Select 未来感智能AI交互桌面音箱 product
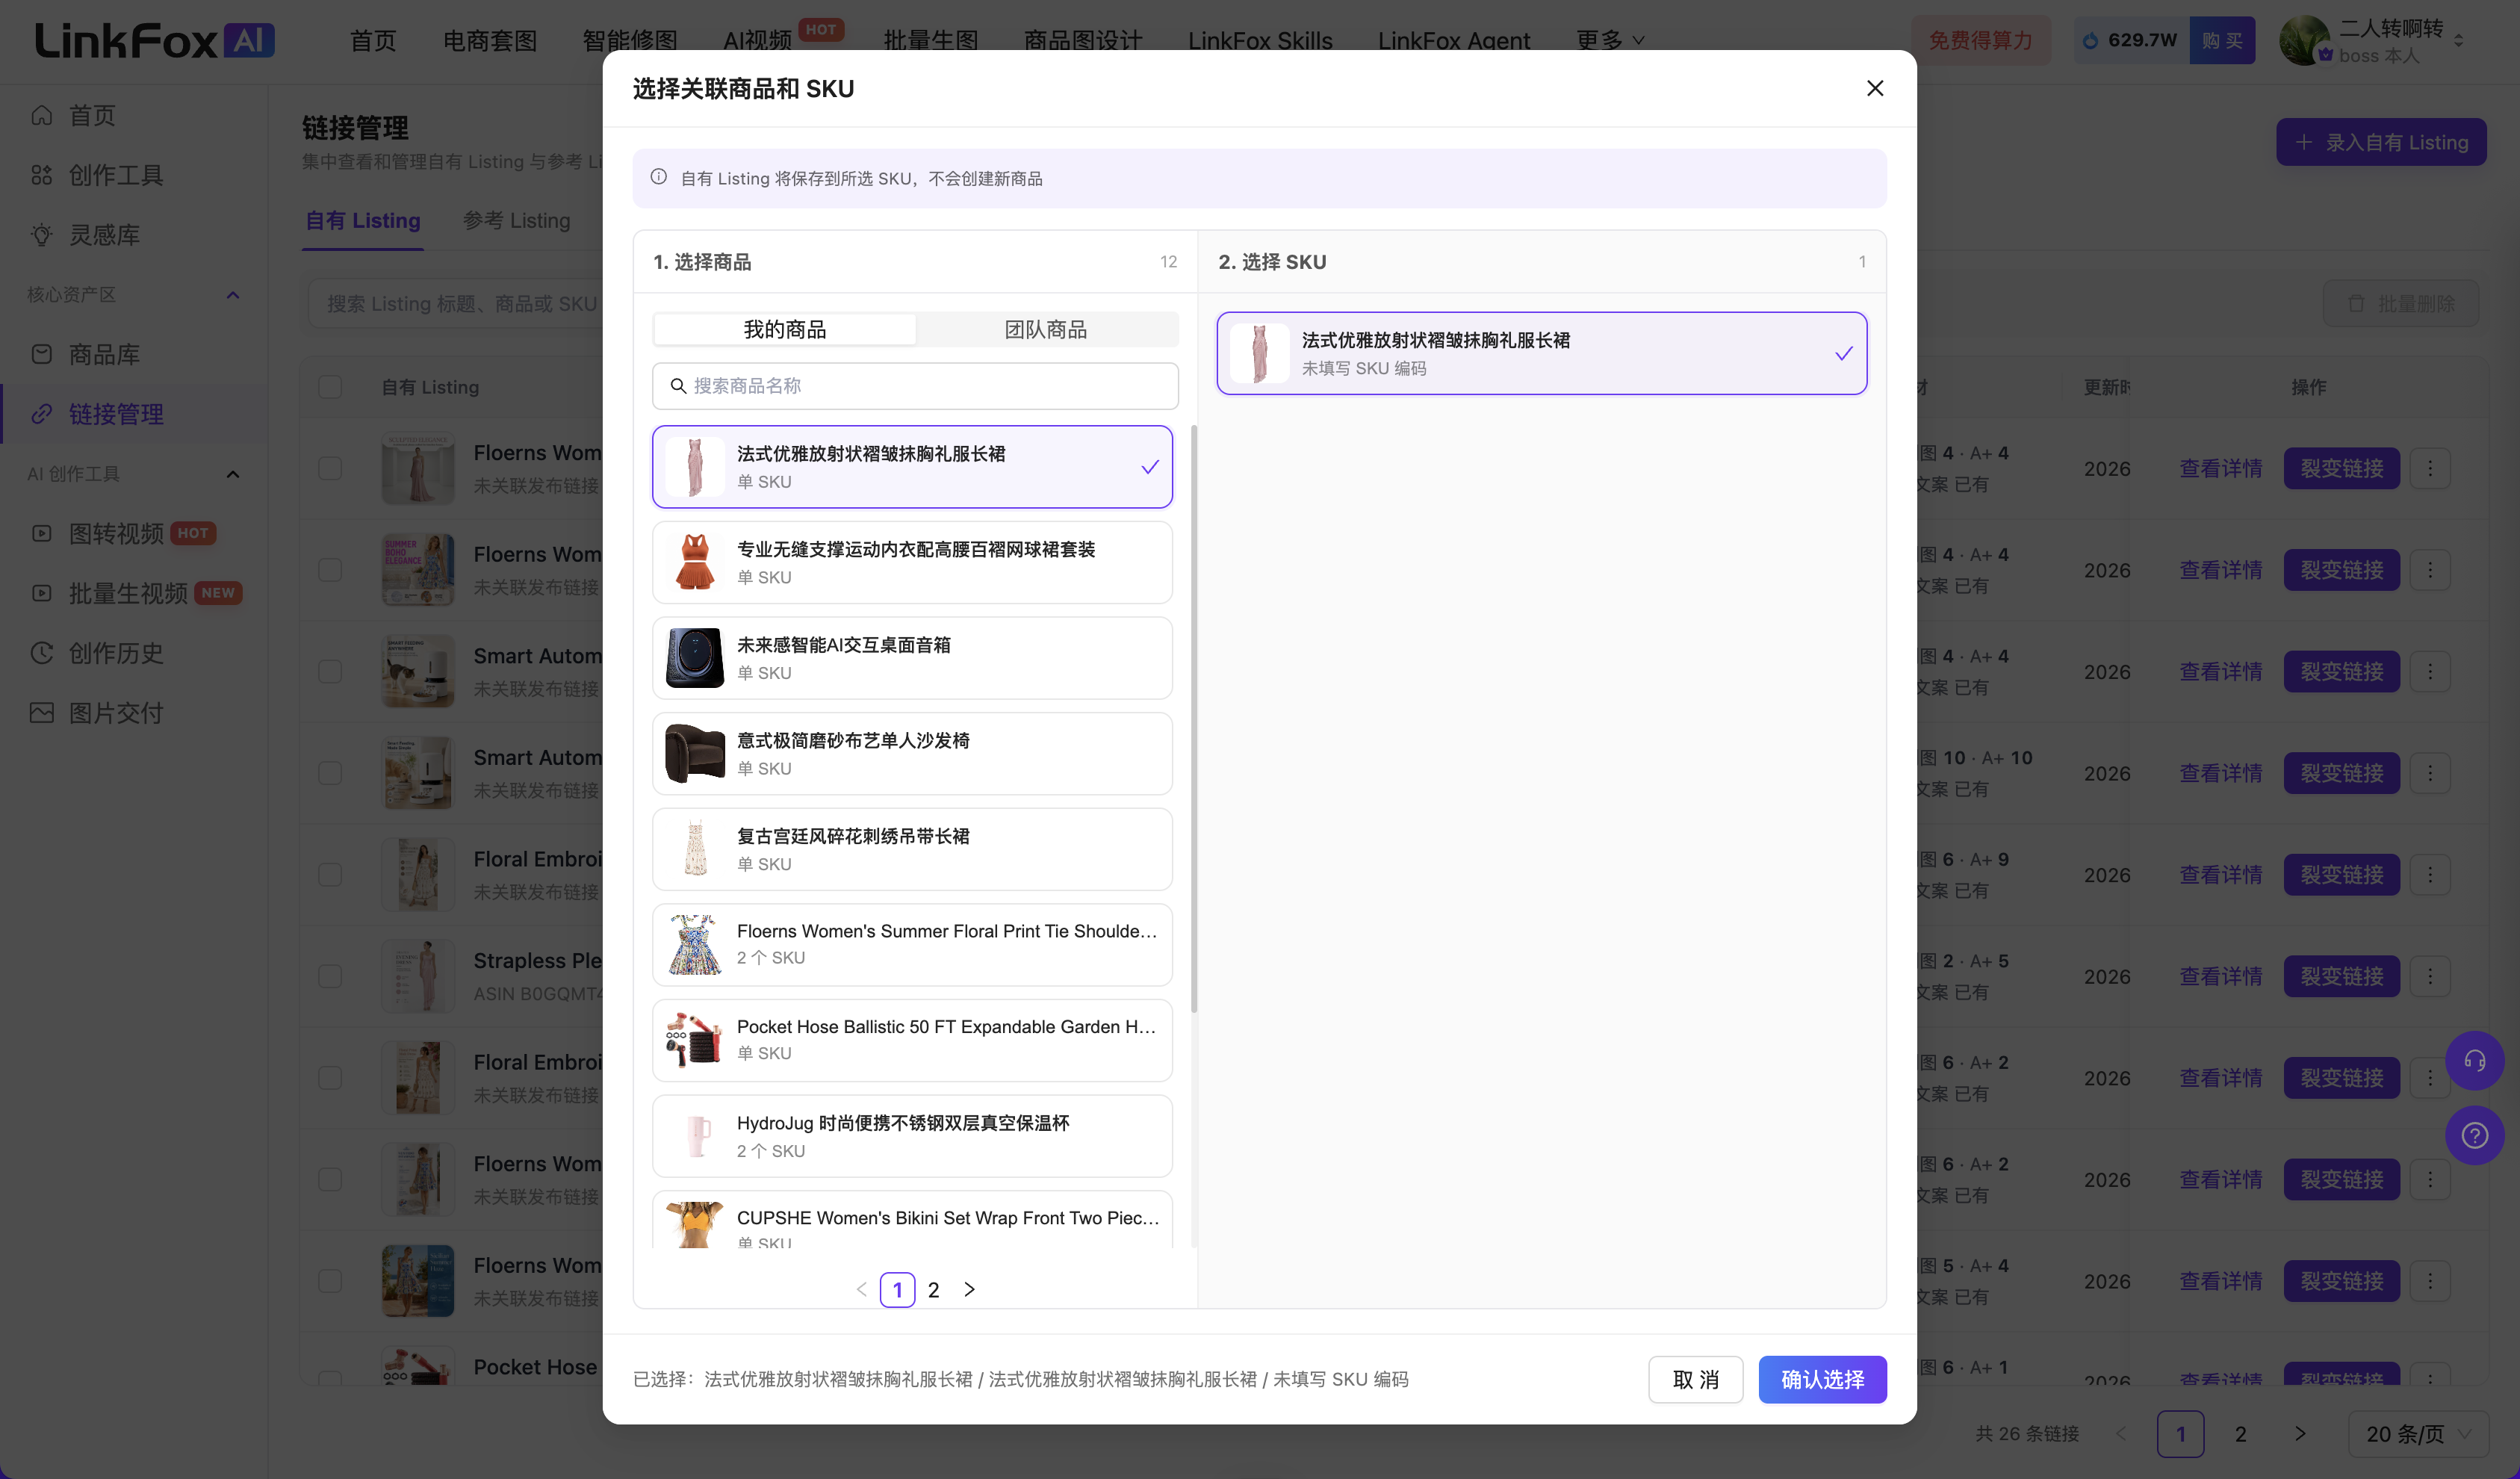Viewport: 2520px width, 1479px height. click(x=912, y=658)
